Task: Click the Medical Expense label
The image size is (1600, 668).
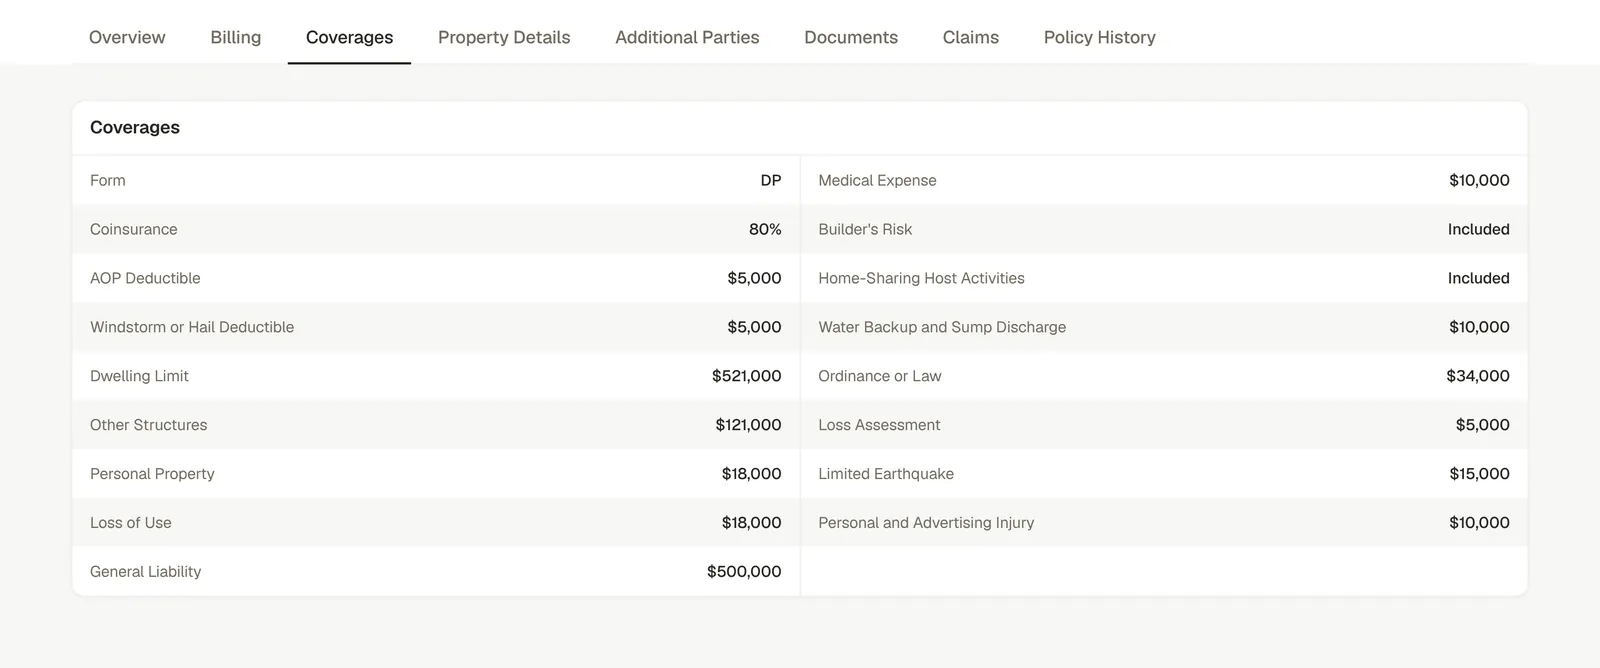Action: coord(877,180)
